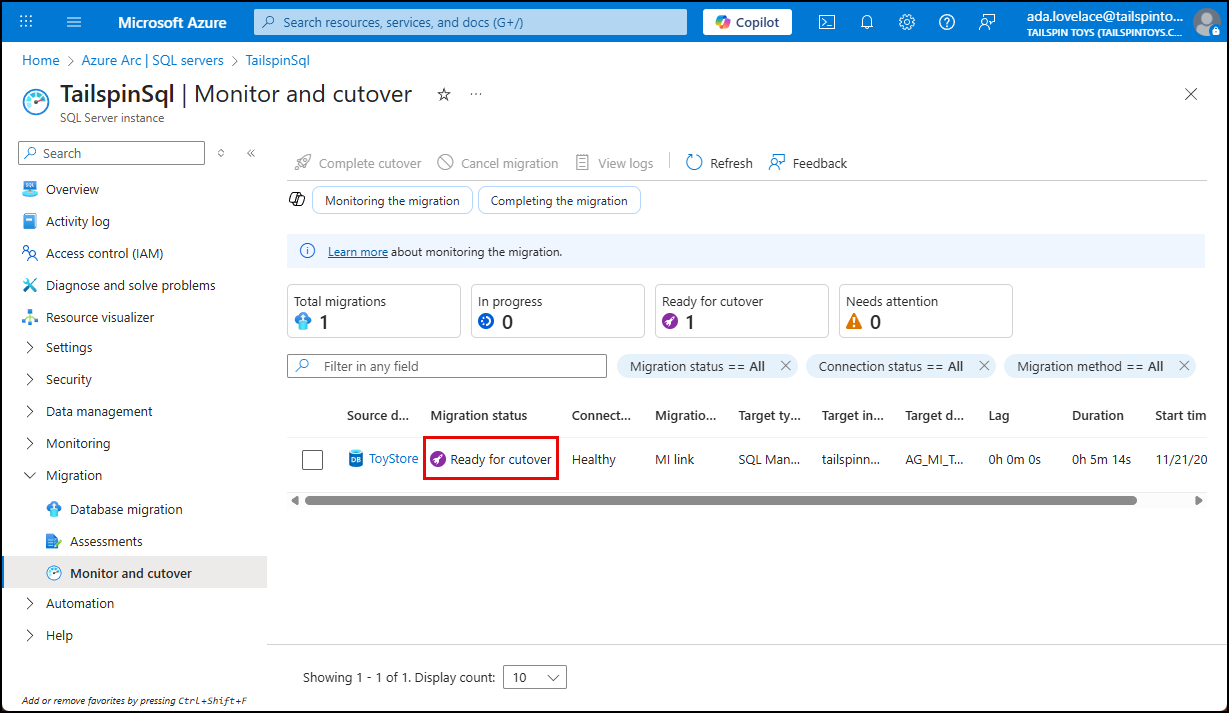Switch to the Completing the migration tab
Screen dimensions: 1229x713
(x=559, y=200)
